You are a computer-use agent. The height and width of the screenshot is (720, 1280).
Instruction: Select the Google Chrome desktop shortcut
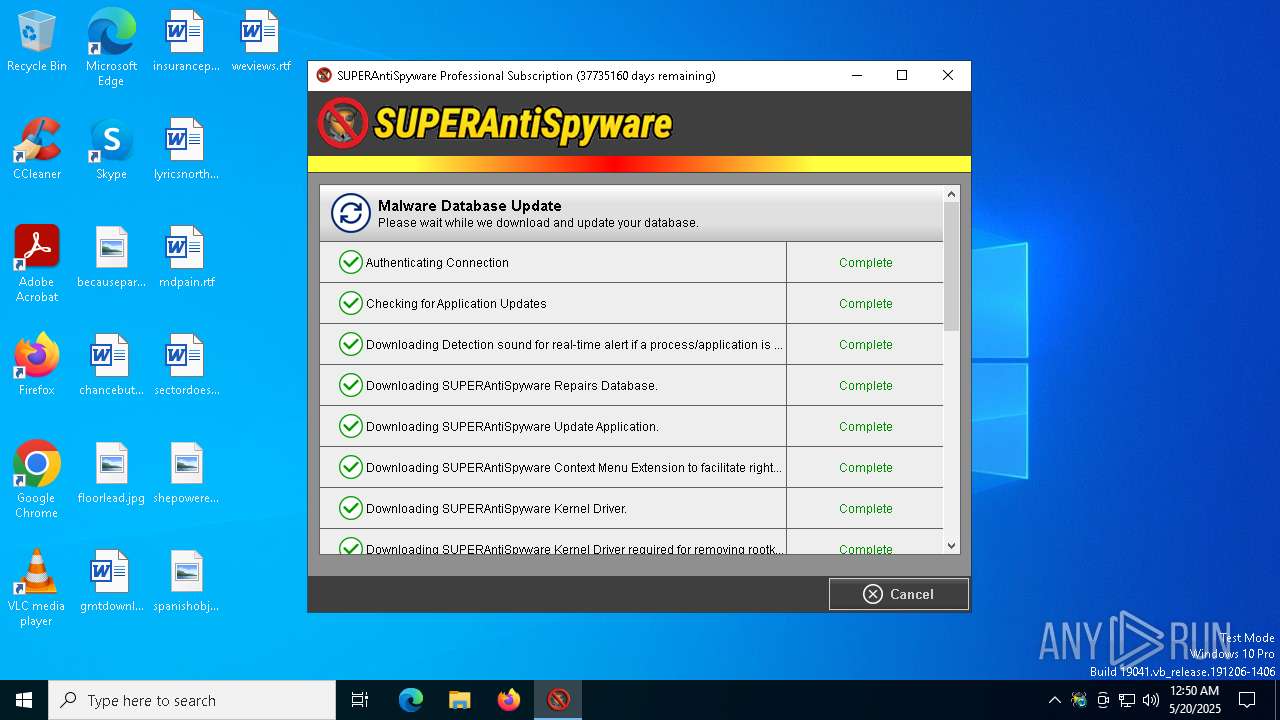coord(37,479)
